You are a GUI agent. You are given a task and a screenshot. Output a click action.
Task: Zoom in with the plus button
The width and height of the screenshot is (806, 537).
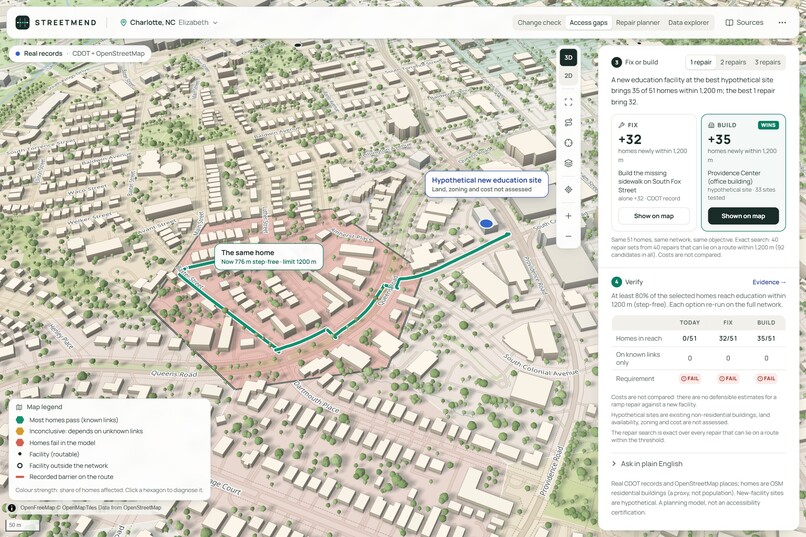(x=568, y=216)
